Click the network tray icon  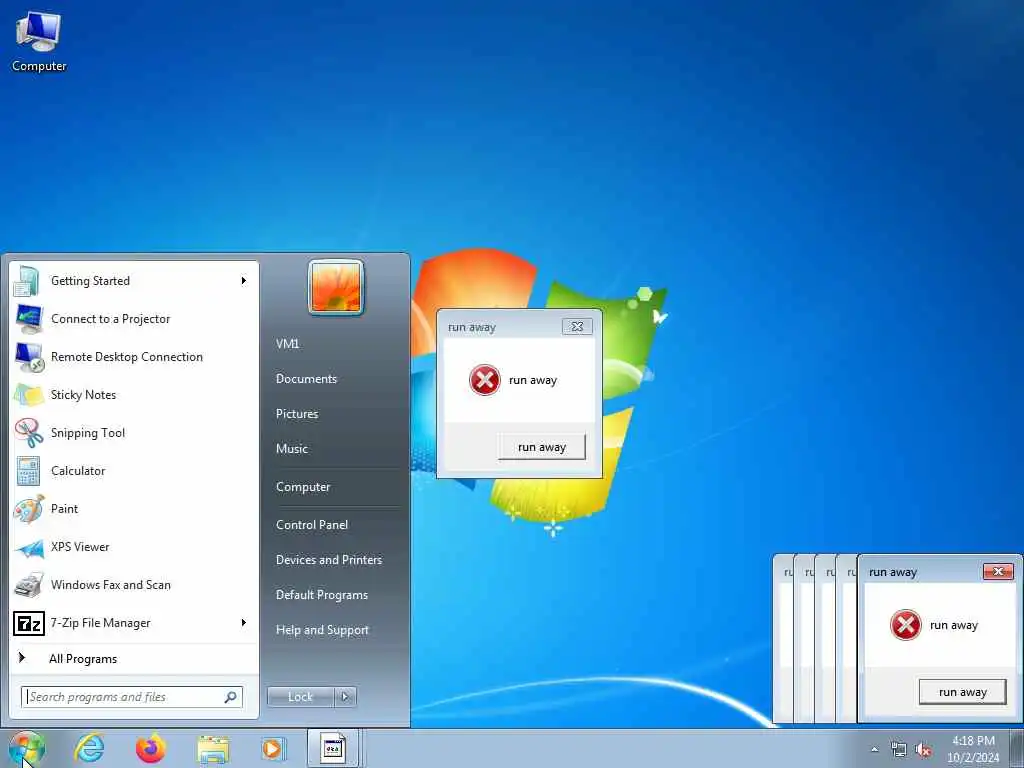(899, 750)
